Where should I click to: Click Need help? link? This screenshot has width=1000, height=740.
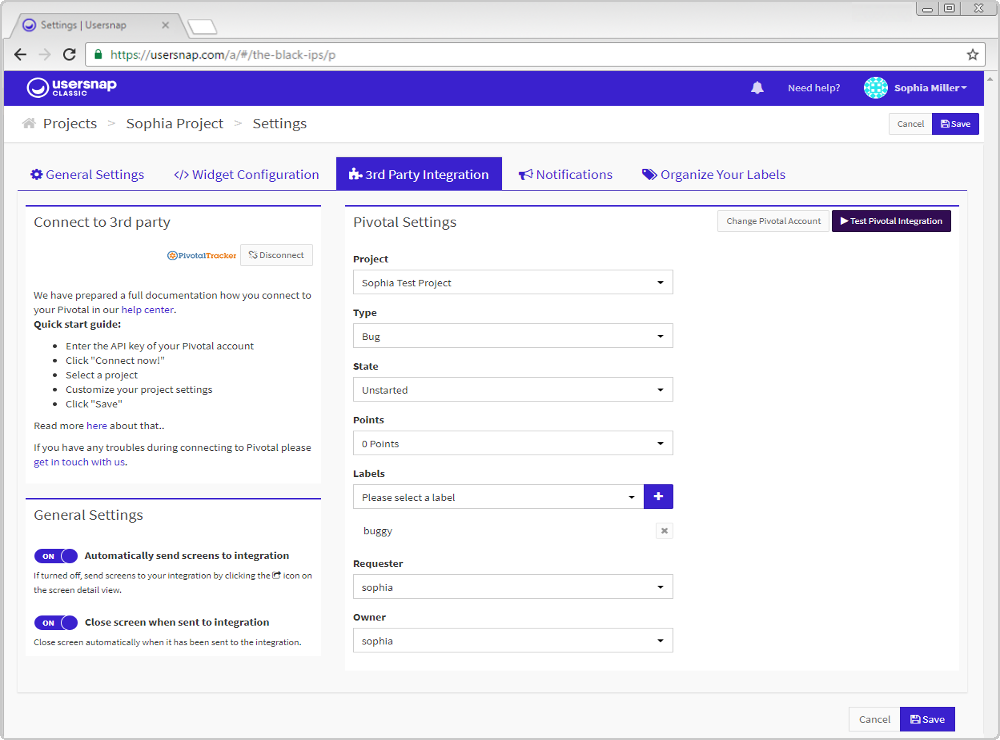814,88
